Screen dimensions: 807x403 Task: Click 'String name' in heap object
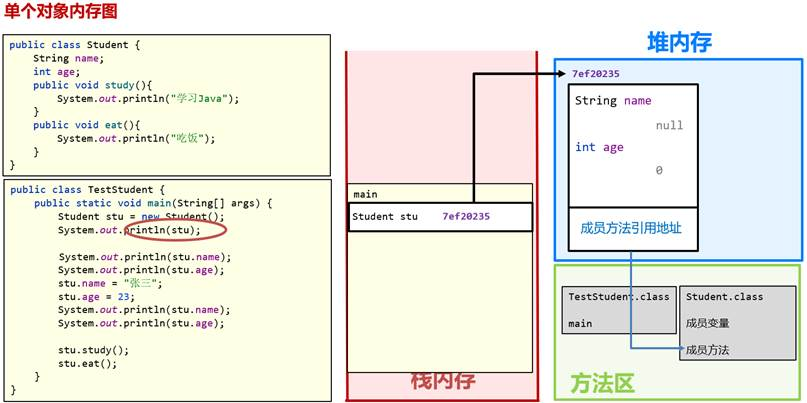(613, 101)
